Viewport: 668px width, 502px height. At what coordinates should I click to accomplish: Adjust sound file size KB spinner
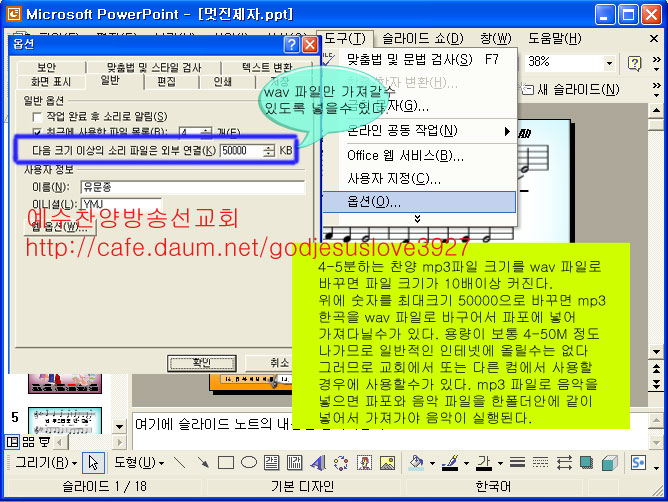tap(269, 150)
